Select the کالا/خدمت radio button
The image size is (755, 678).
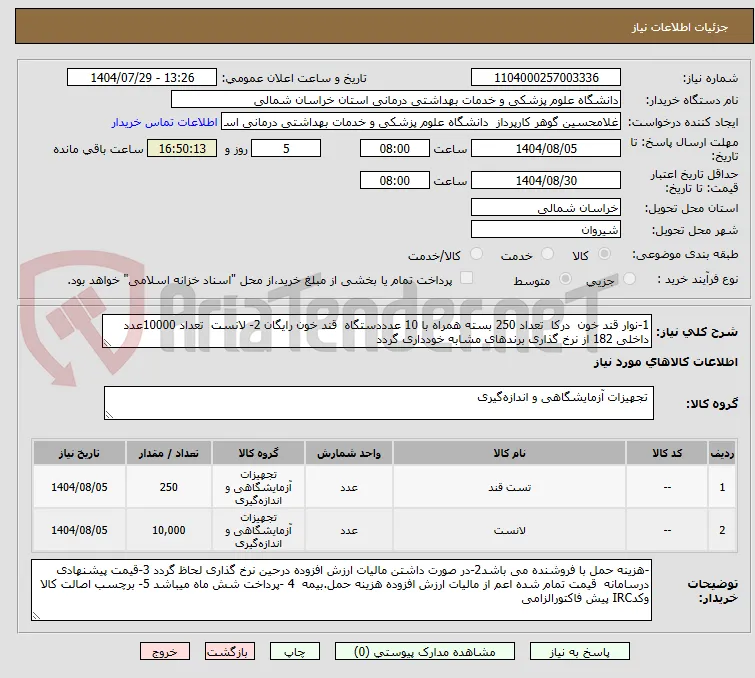click(476, 254)
